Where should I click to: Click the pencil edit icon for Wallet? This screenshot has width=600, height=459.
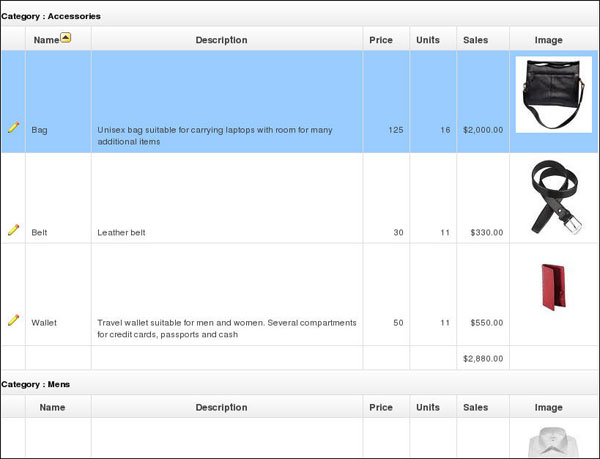tap(13, 320)
